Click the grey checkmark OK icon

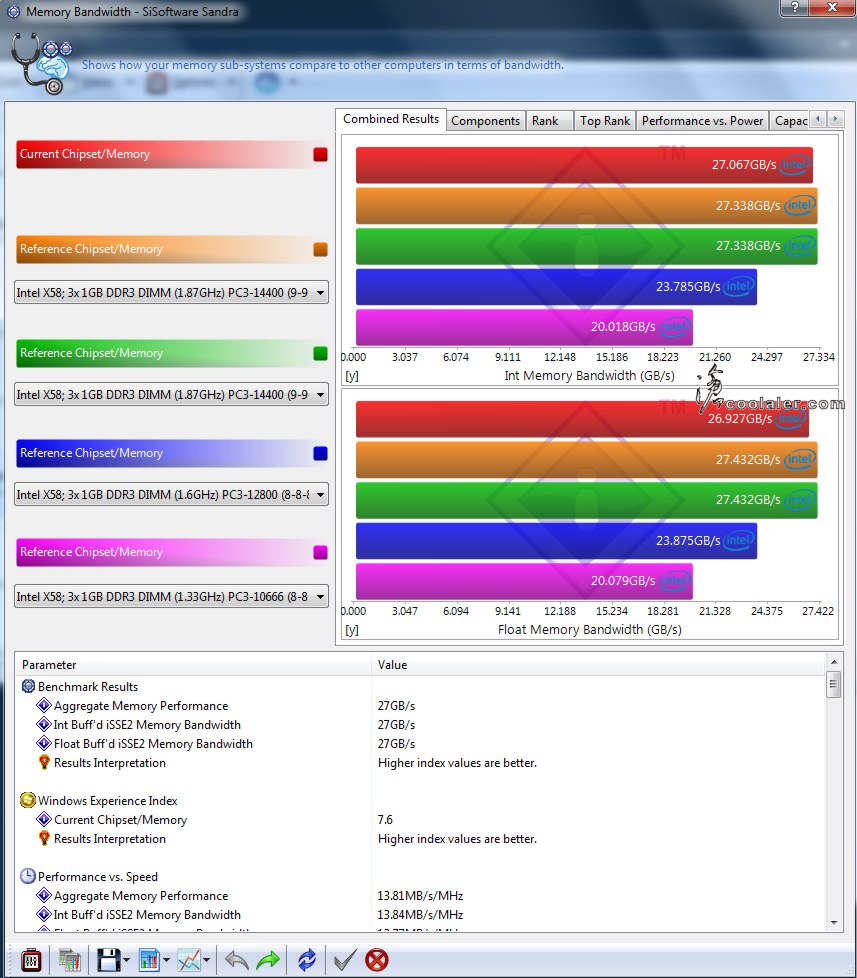345,960
